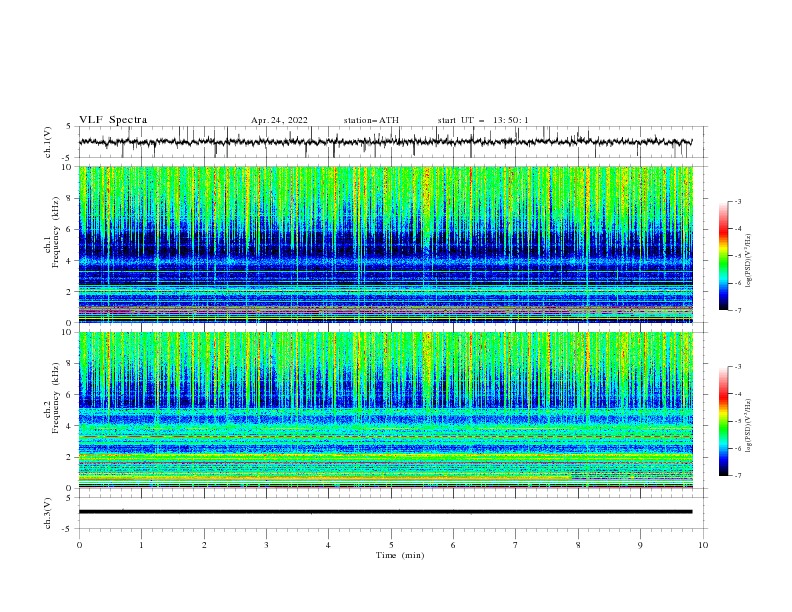The width and height of the screenshot is (792, 612).
Task: Click the ch.1 time-series waveform trace
Action: pos(385,142)
